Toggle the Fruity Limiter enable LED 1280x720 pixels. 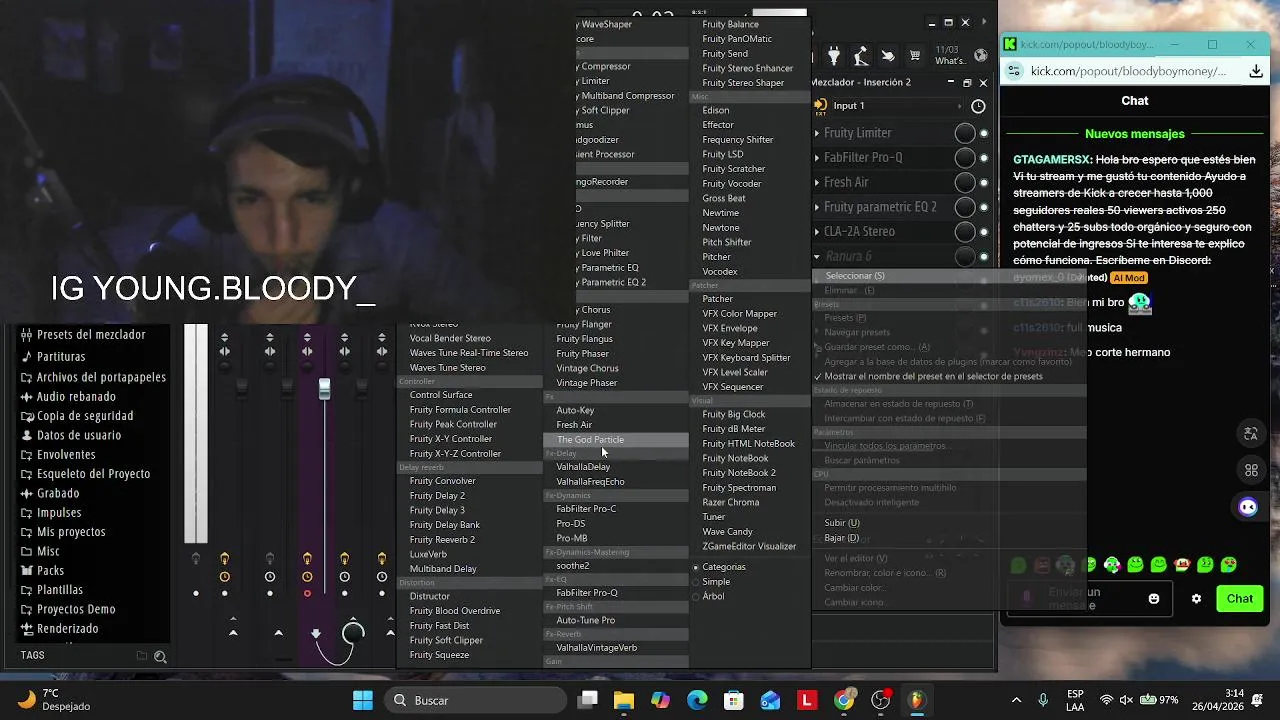[984, 133]
